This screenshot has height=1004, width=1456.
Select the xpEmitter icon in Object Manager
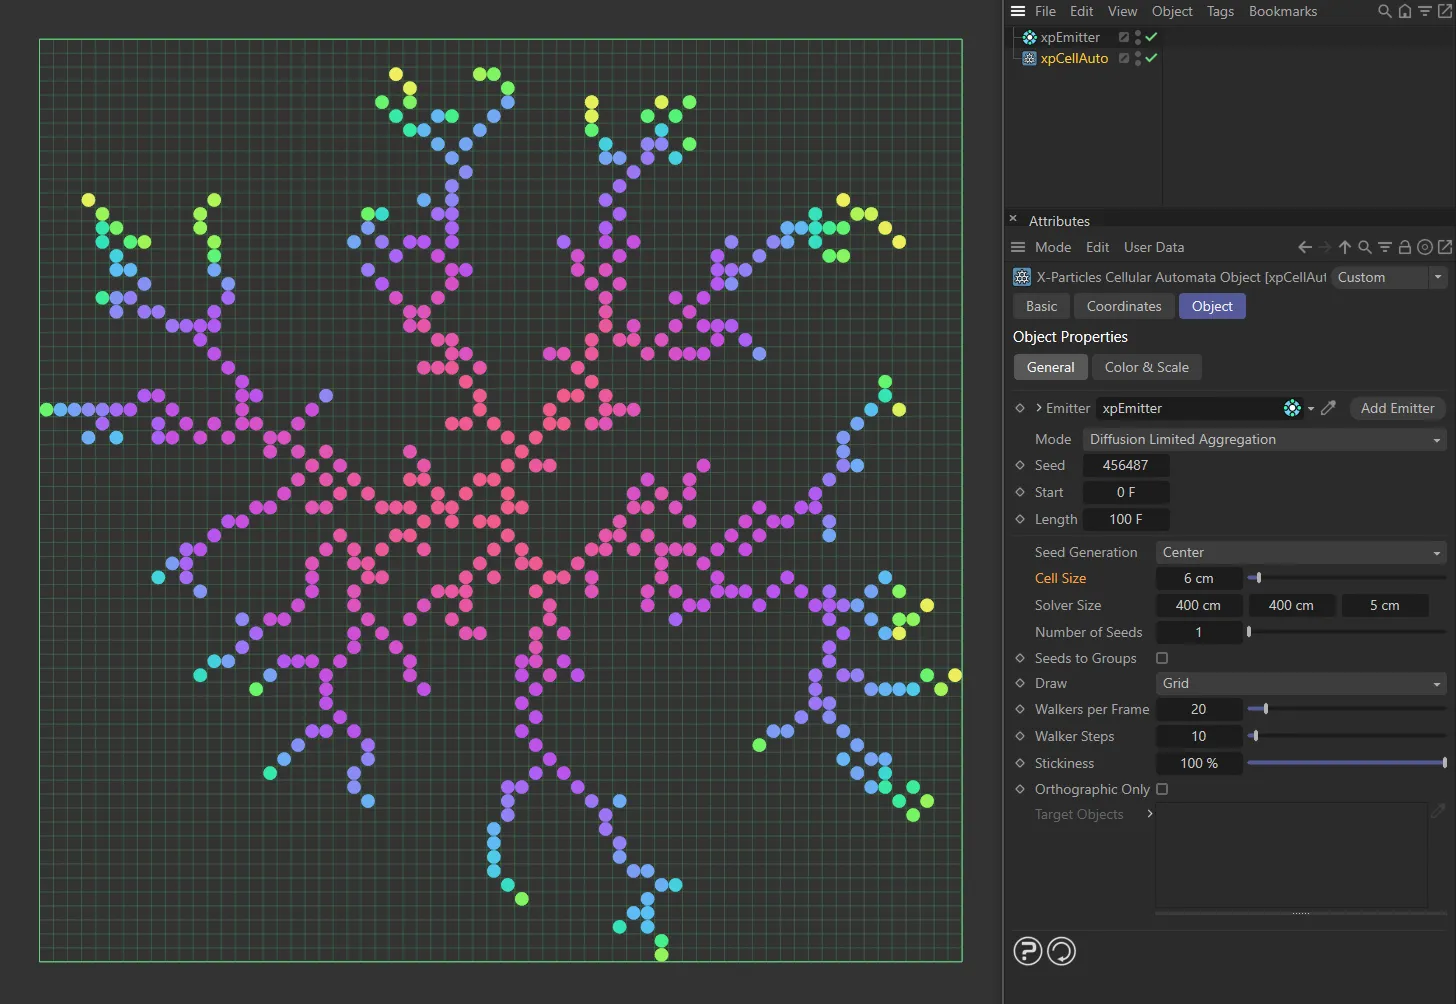[x=1029, y=37]
